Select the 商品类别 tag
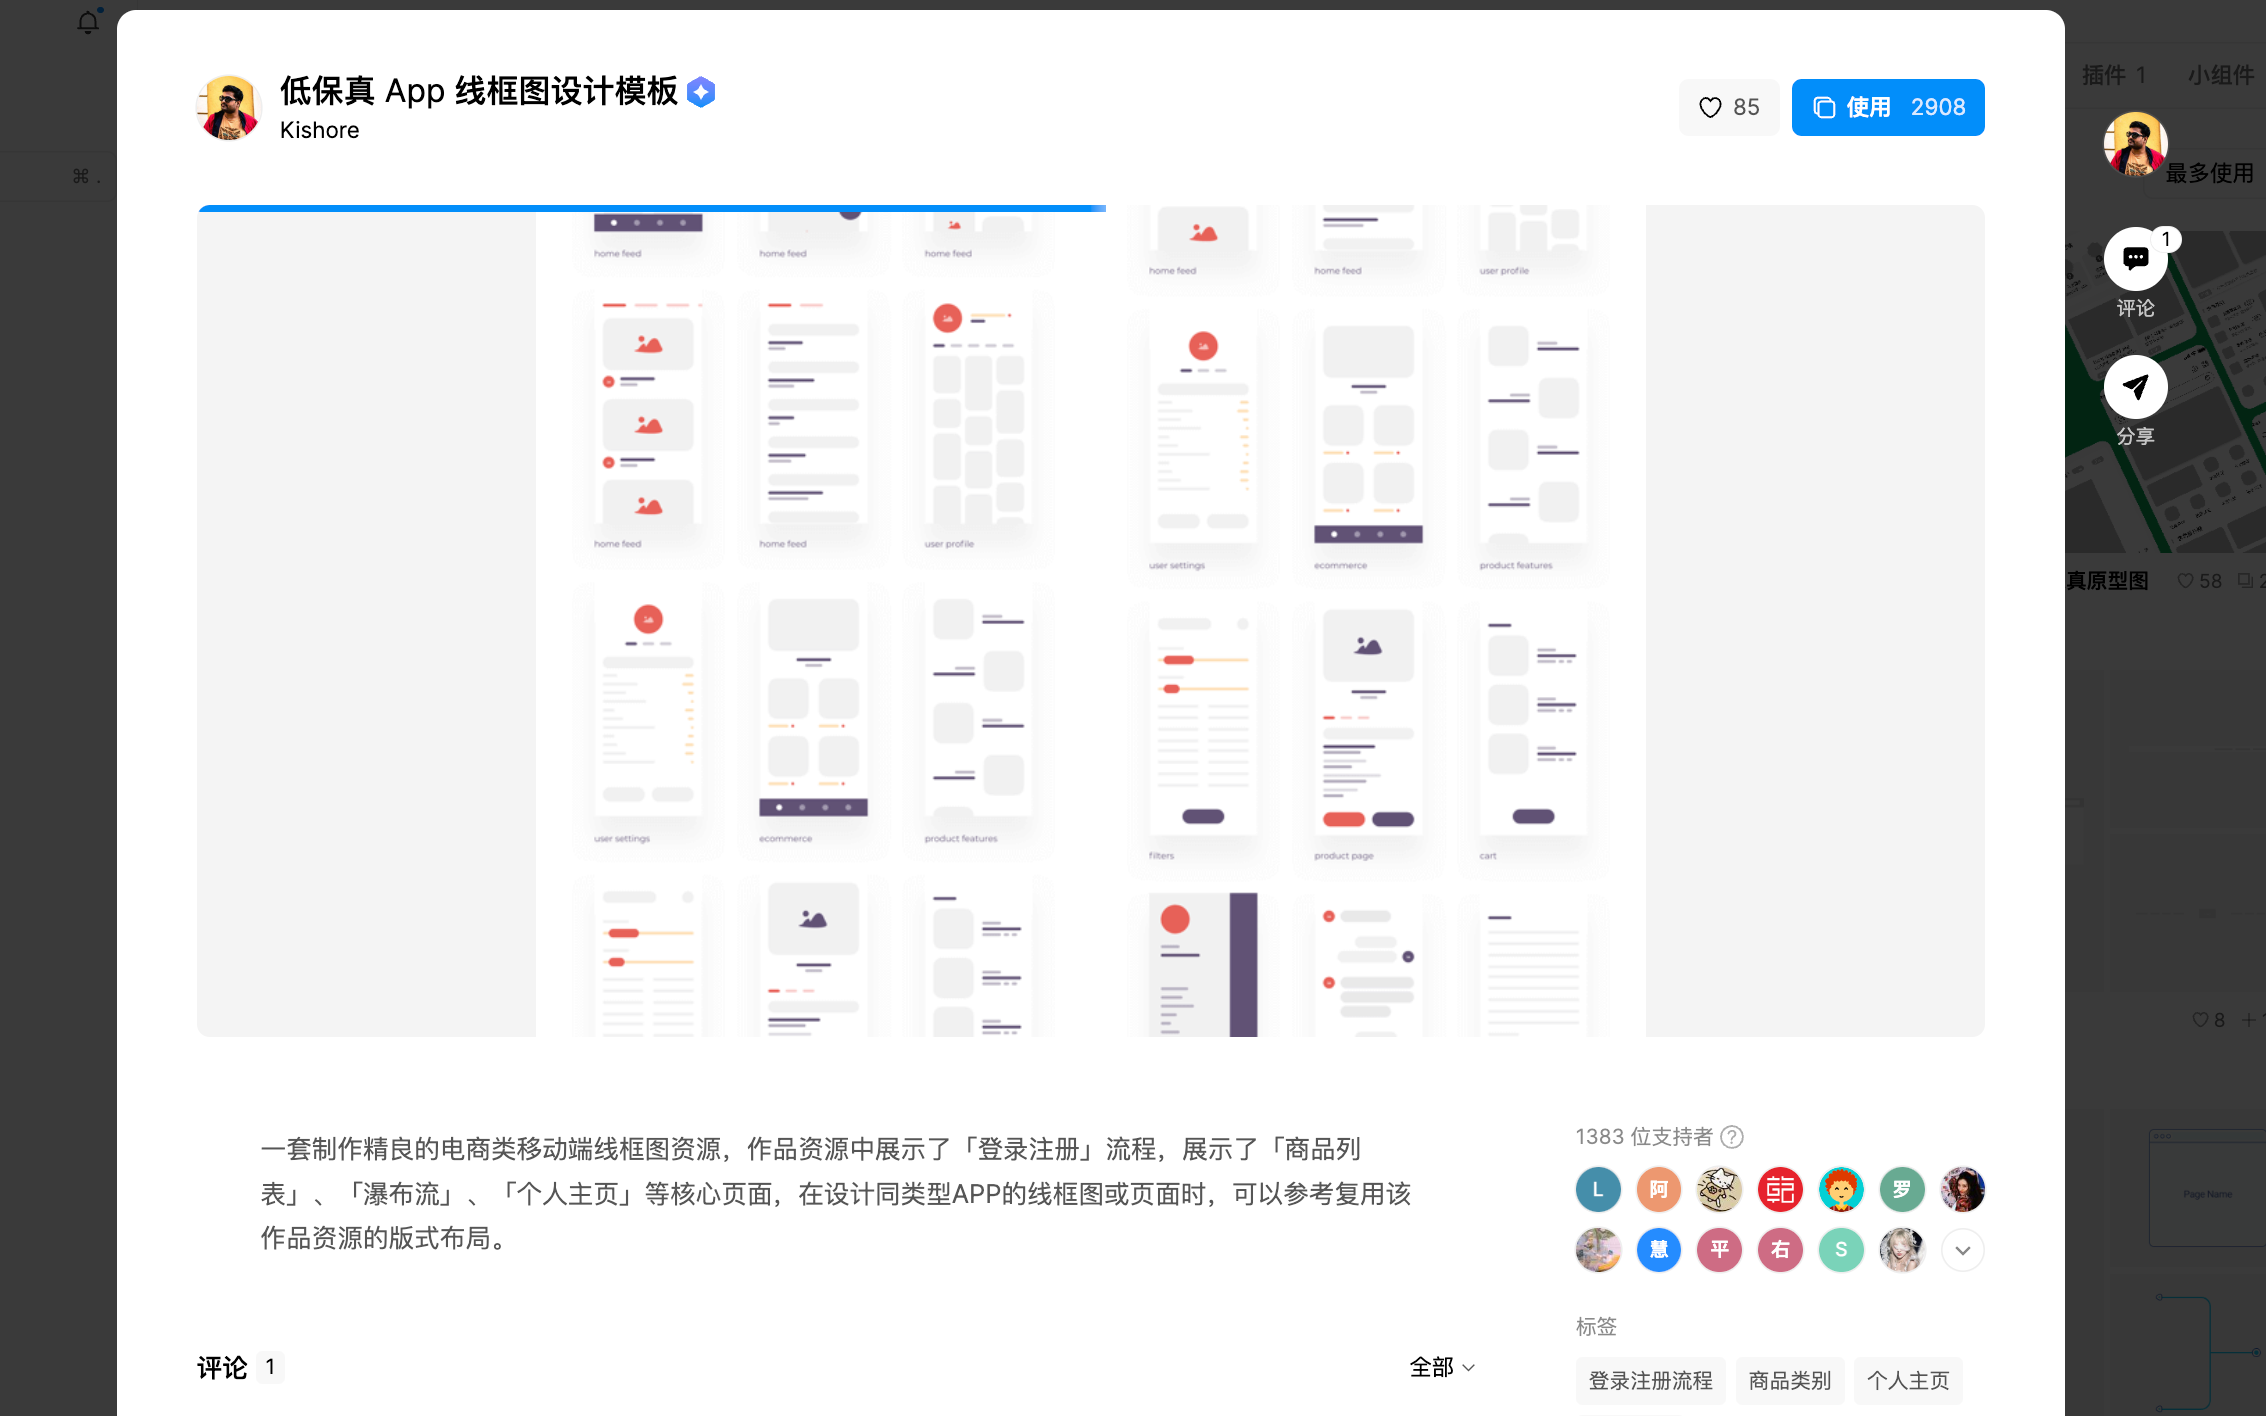 pos(1789,1381)
